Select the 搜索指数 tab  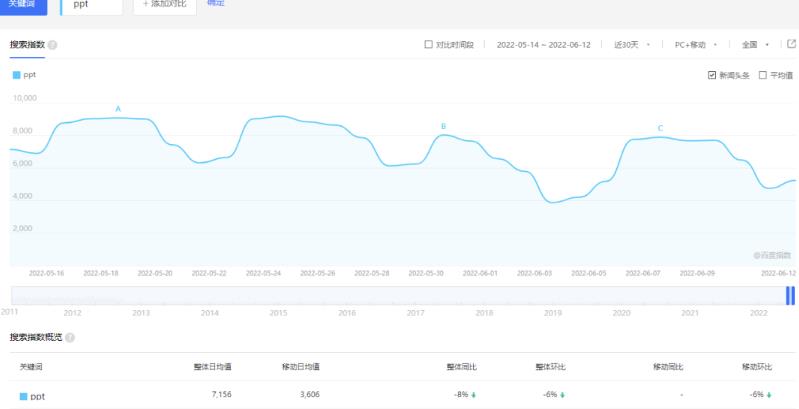(26, 45)
